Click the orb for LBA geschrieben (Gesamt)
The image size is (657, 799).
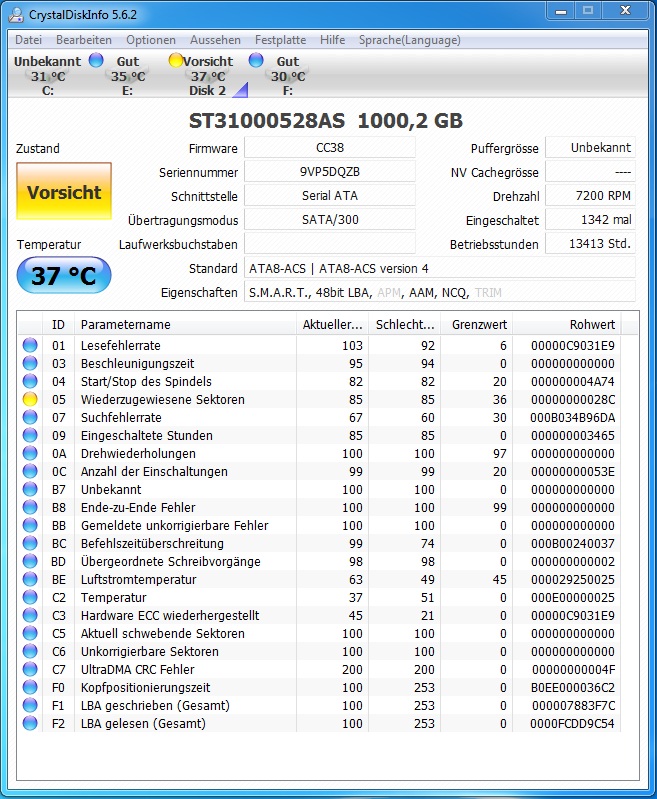[30, 705]
